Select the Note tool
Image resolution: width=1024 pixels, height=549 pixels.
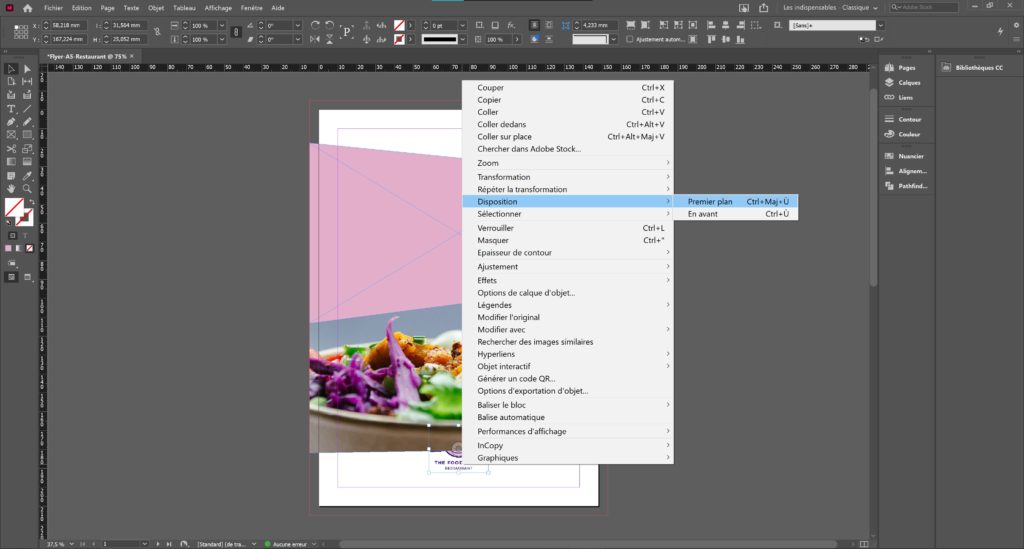[x=11, y=176]
